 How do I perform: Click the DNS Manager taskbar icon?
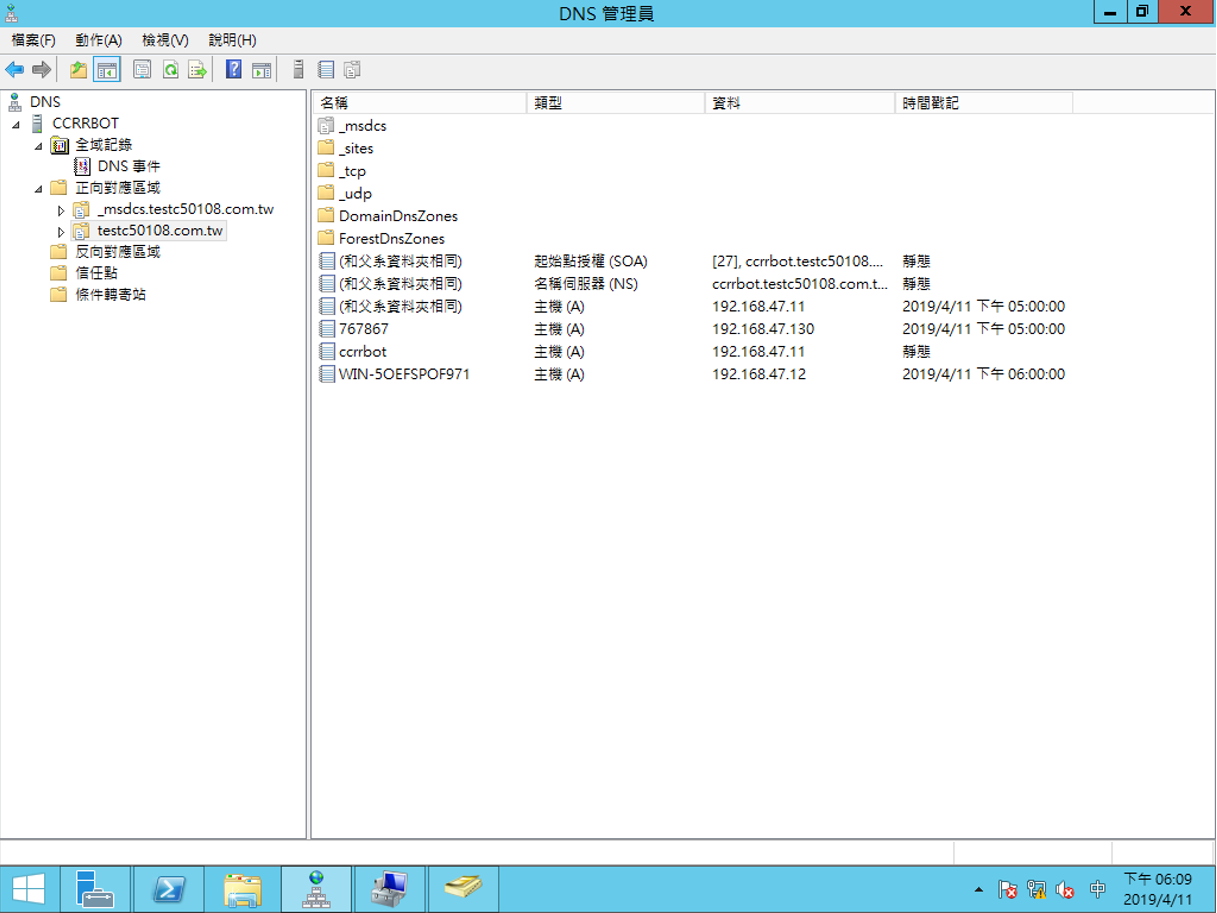(x=316, y=889)
